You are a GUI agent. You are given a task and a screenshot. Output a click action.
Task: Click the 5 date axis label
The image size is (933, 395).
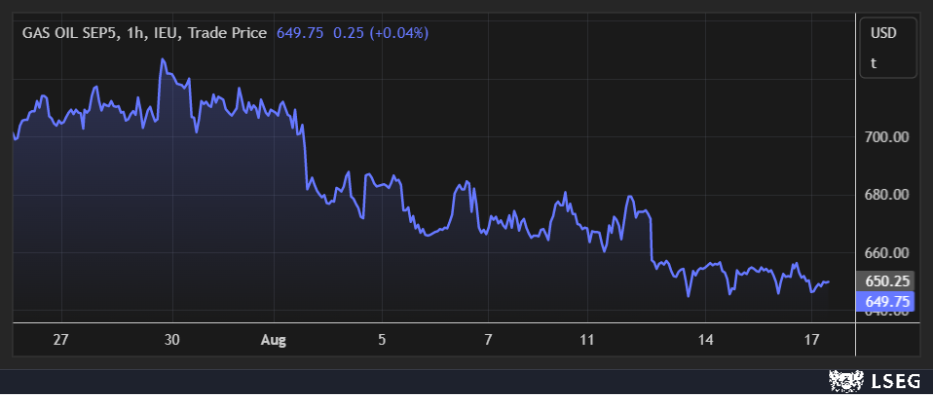[x=381, y=340]
